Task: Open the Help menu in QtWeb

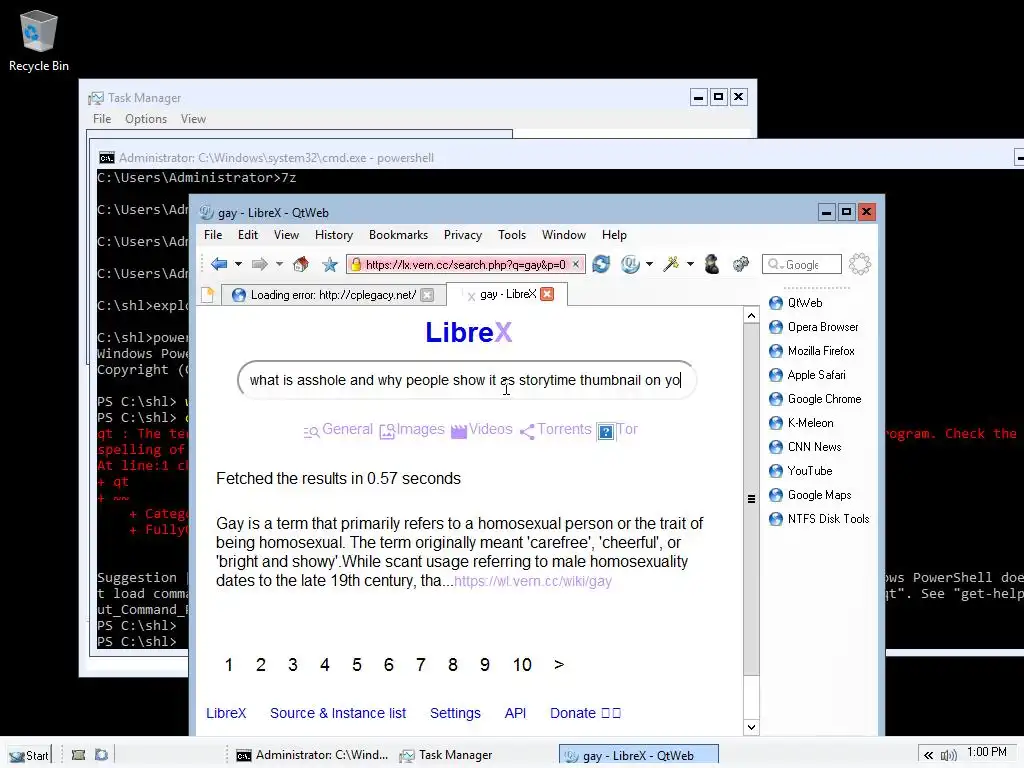Action: pyautogui.click(x=614, y=235)
